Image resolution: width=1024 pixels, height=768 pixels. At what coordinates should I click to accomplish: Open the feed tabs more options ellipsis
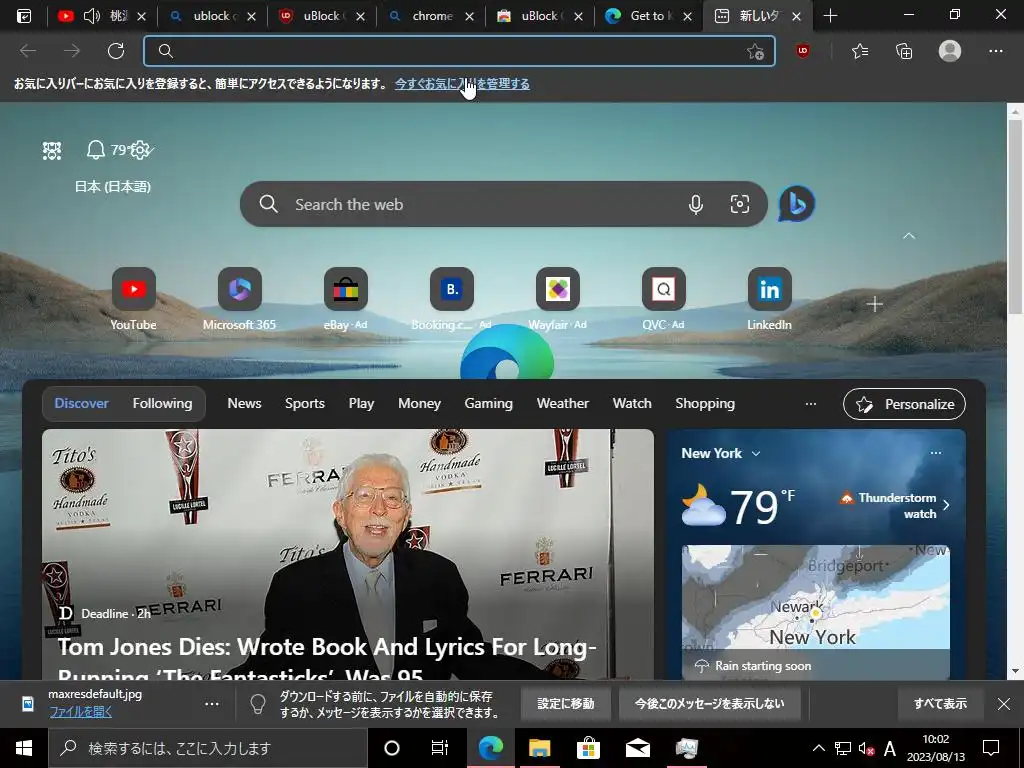(810, 404)
